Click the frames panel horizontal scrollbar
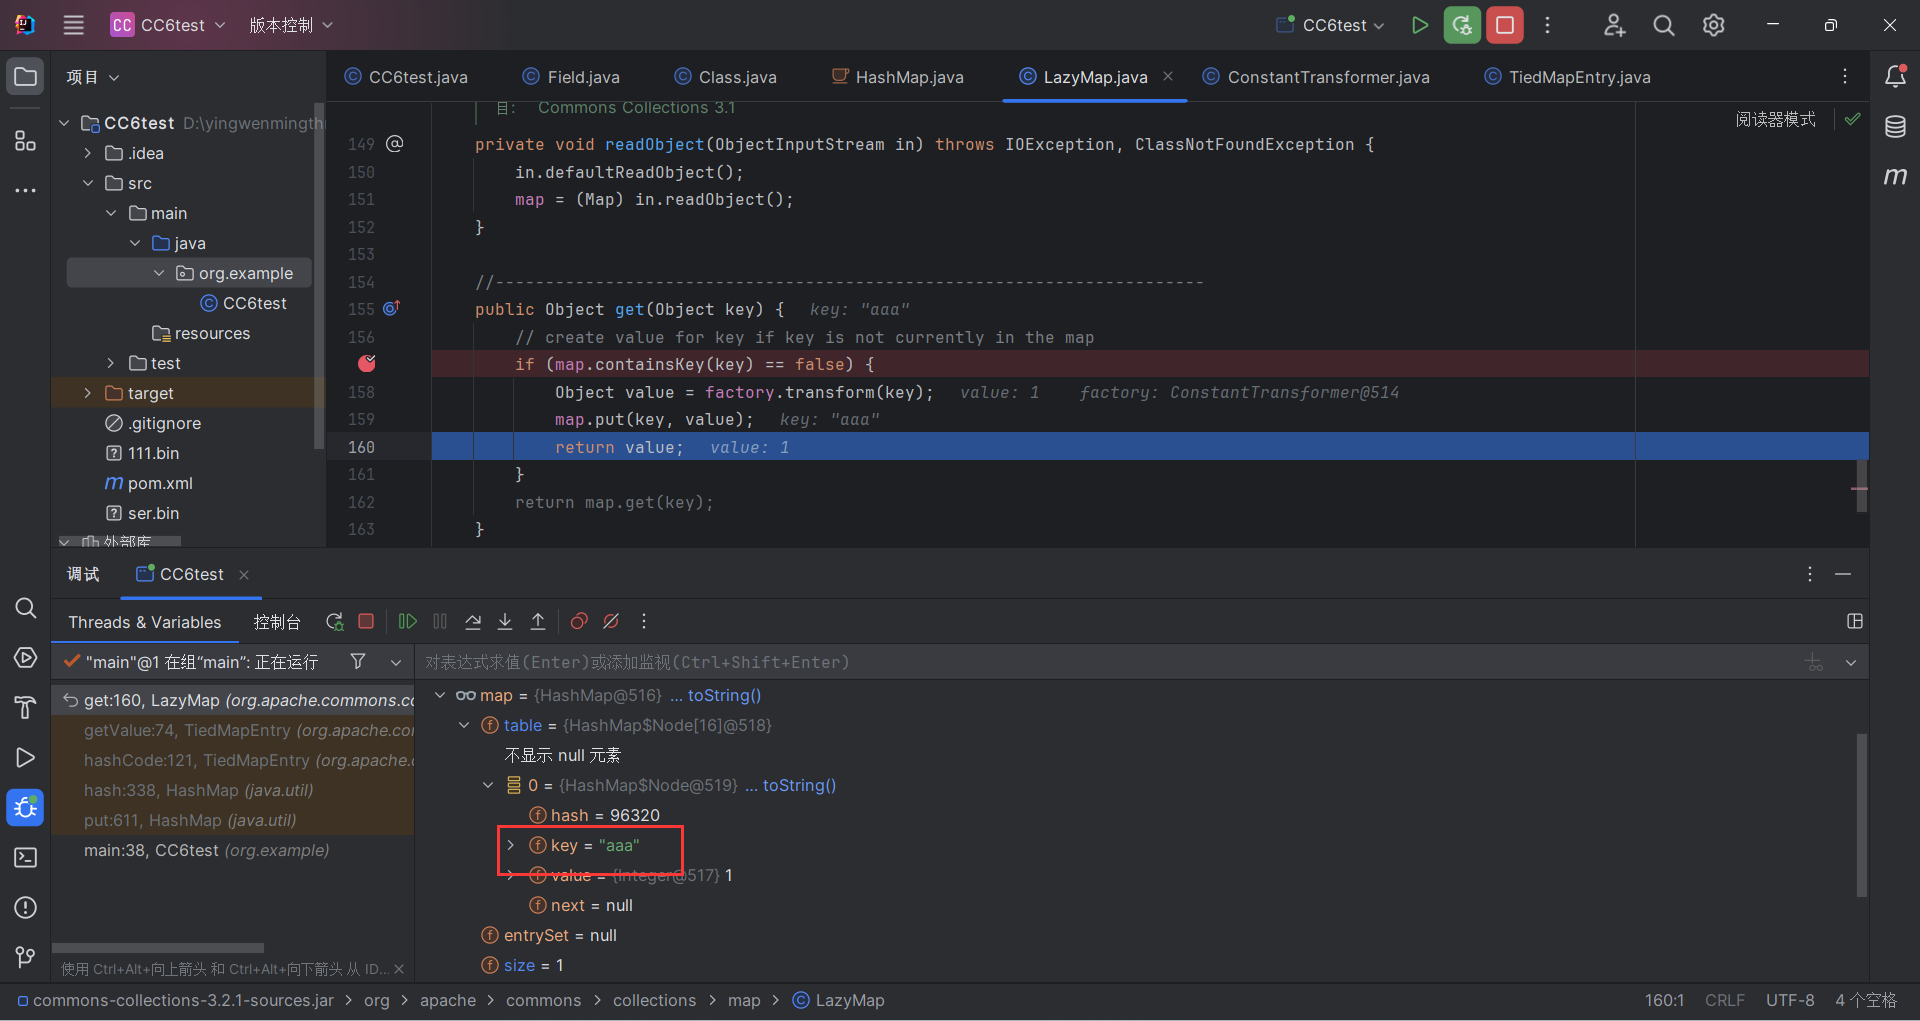 point(158,947)
